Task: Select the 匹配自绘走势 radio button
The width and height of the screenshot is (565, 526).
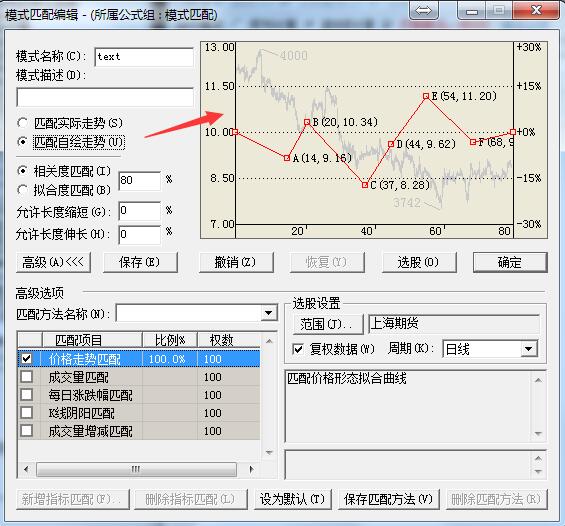Action: point(22,142)
